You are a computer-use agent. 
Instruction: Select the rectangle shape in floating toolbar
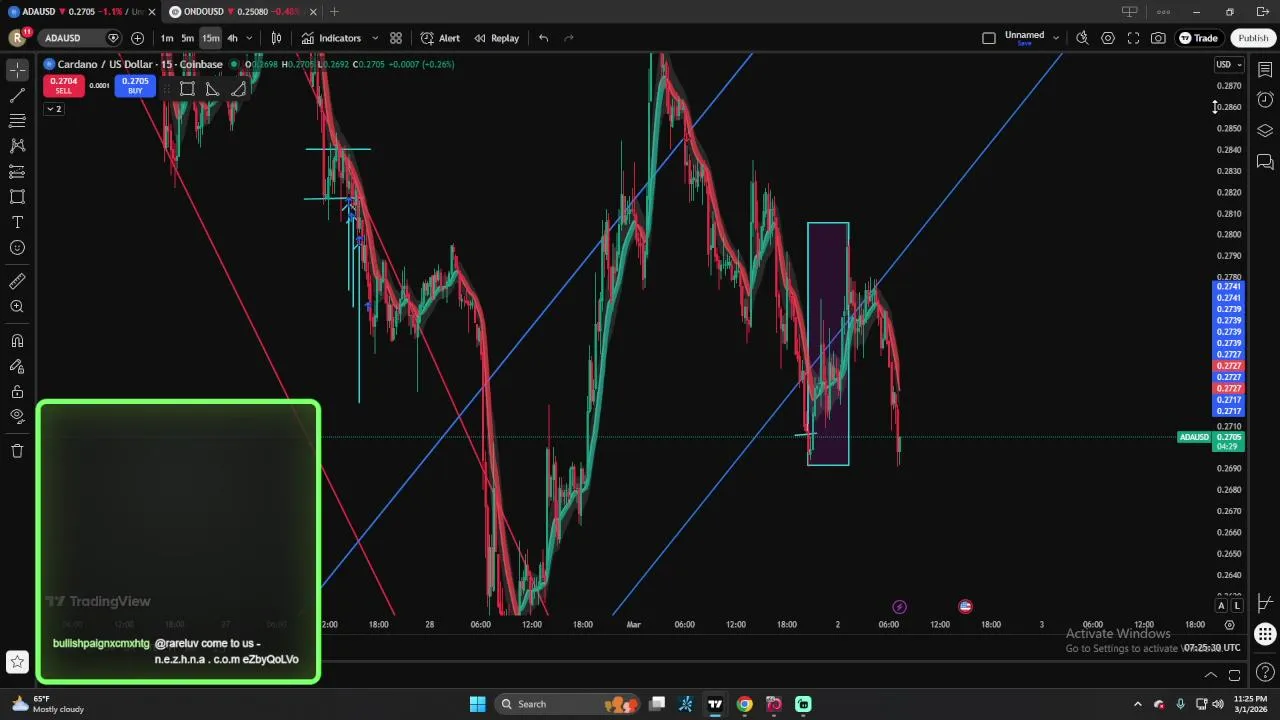(187, 89)
